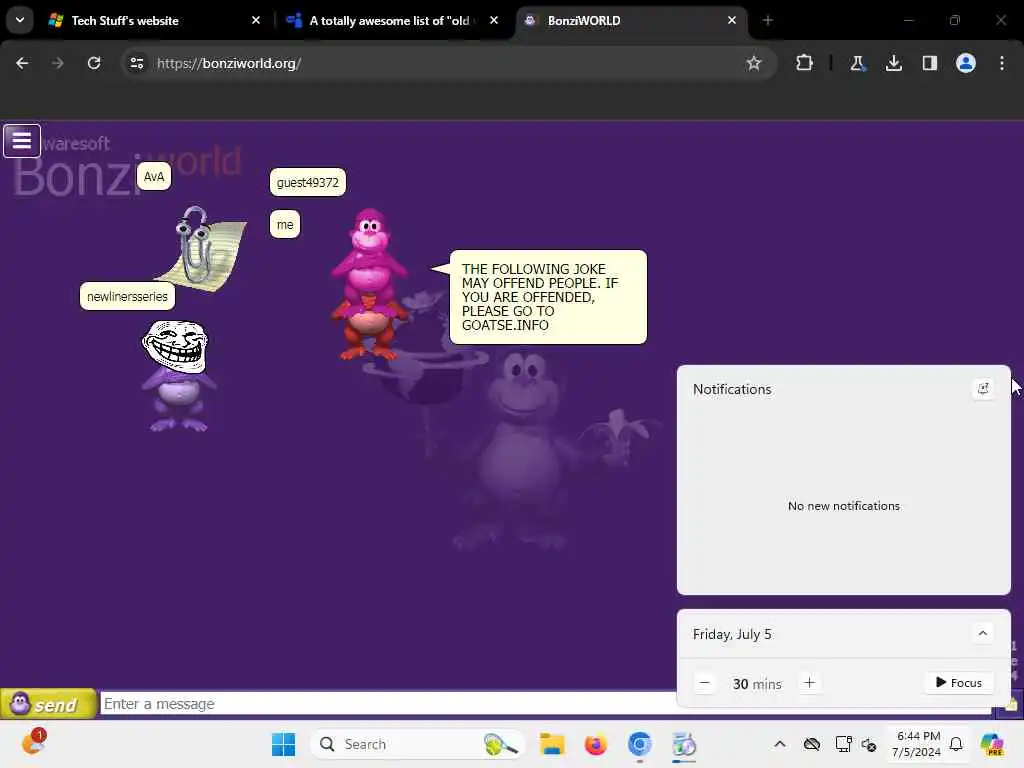Click the 'me' name tag
This screenshot has width=1024, height=768.
(x=285, y=225)
